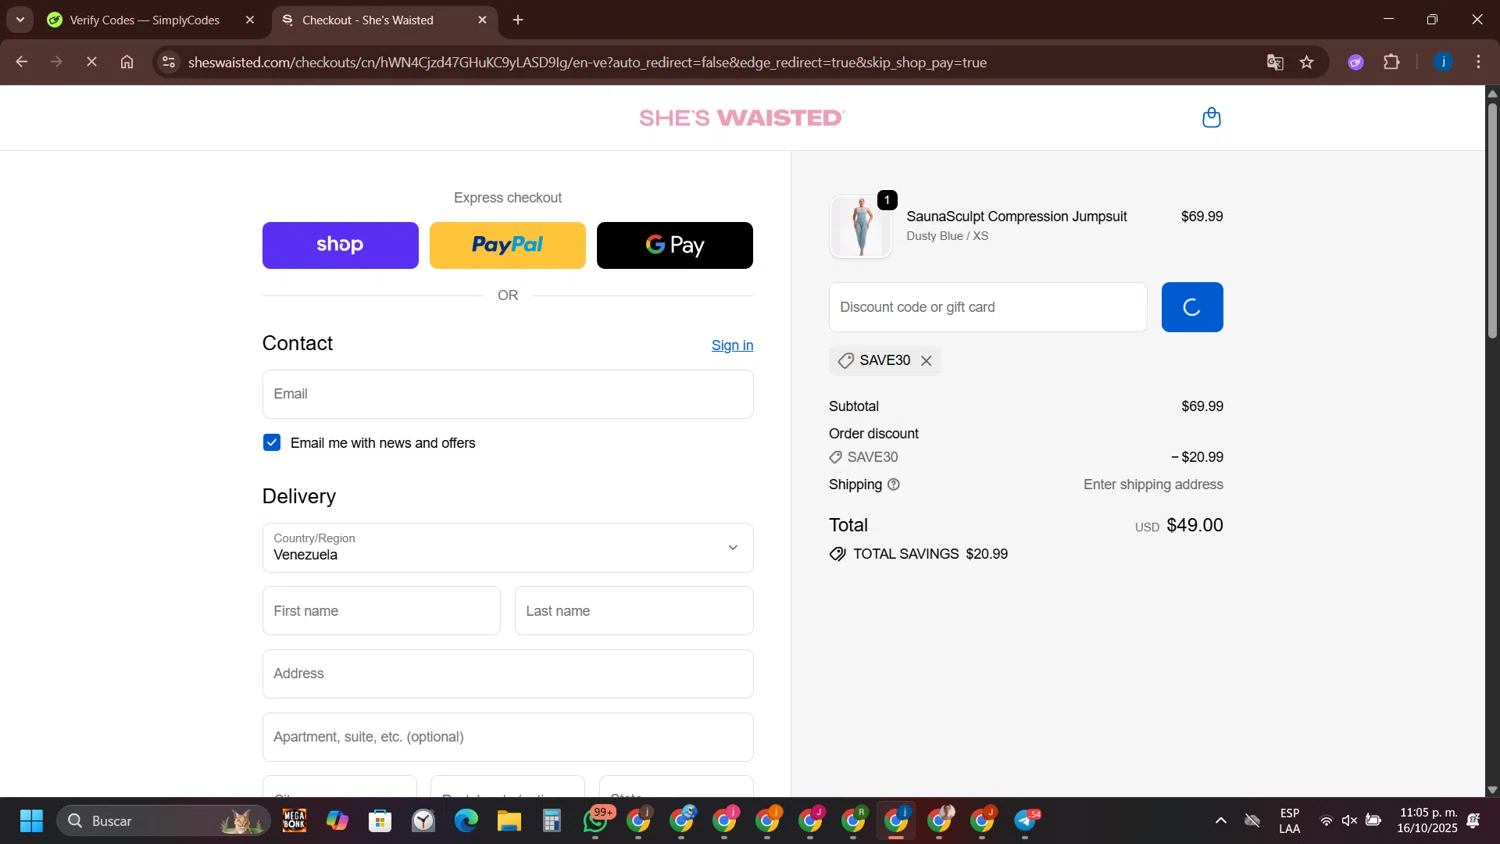Click the shipping help question mark icon
This screenshot has height=844, width=1500.
[894, 484]
